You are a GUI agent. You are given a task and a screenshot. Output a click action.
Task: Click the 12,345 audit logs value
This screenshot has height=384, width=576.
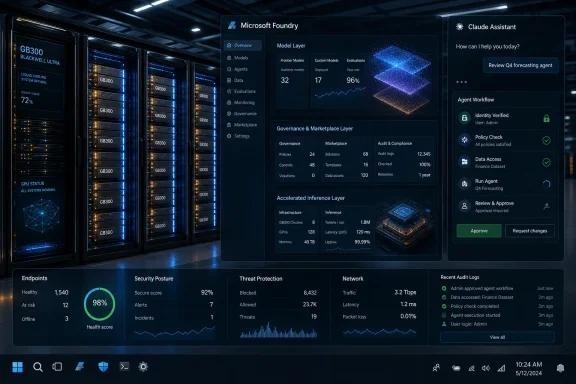click(424, 154)
